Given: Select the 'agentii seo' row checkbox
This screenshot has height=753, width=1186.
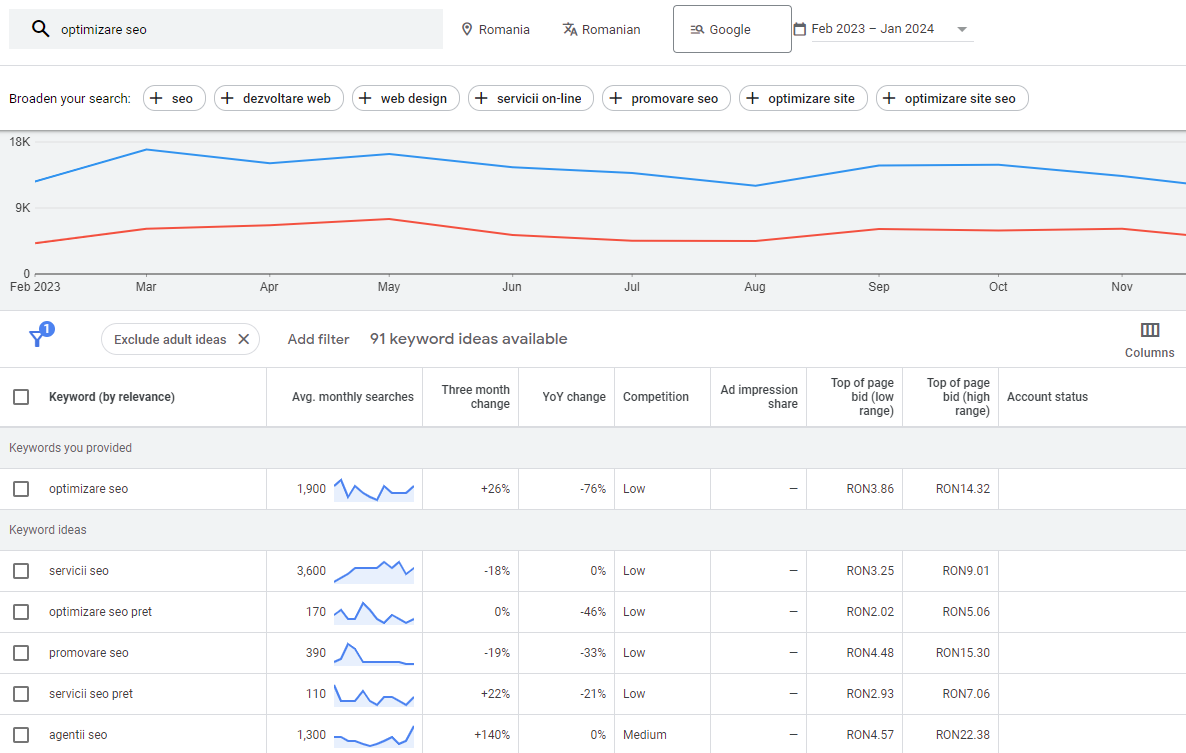Looking at the screenshot, I should (x=21, y=735).
